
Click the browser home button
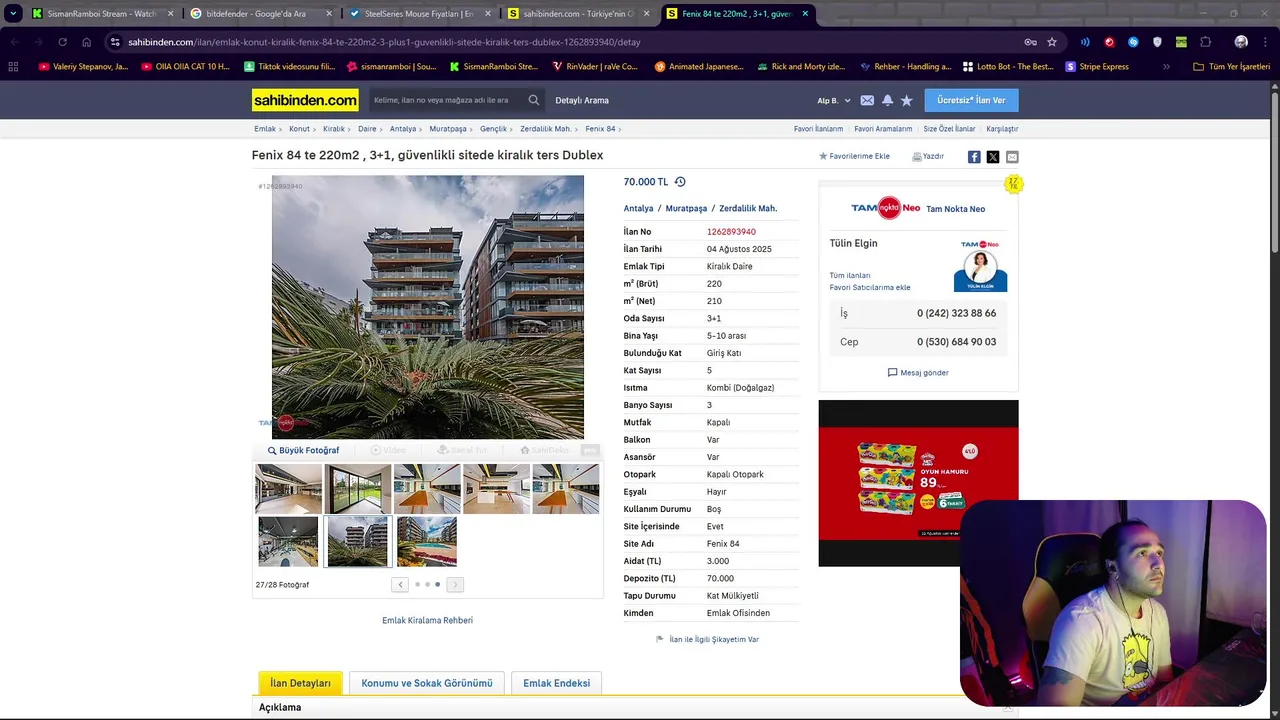click(x=87, y=42)
